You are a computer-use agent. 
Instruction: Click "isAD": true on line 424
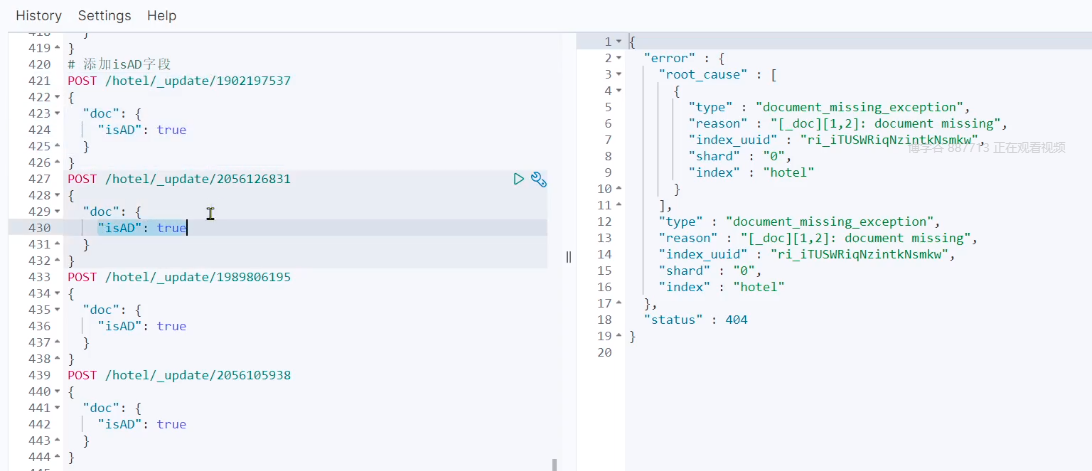(x=142, y=130)
